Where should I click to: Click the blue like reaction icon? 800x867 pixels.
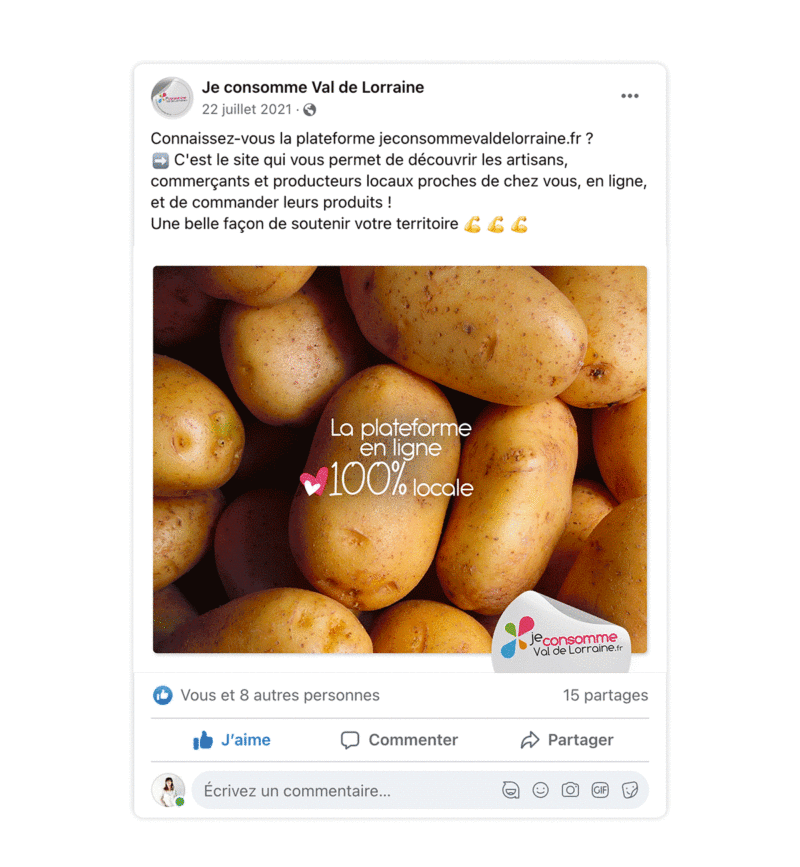[163, 695]
